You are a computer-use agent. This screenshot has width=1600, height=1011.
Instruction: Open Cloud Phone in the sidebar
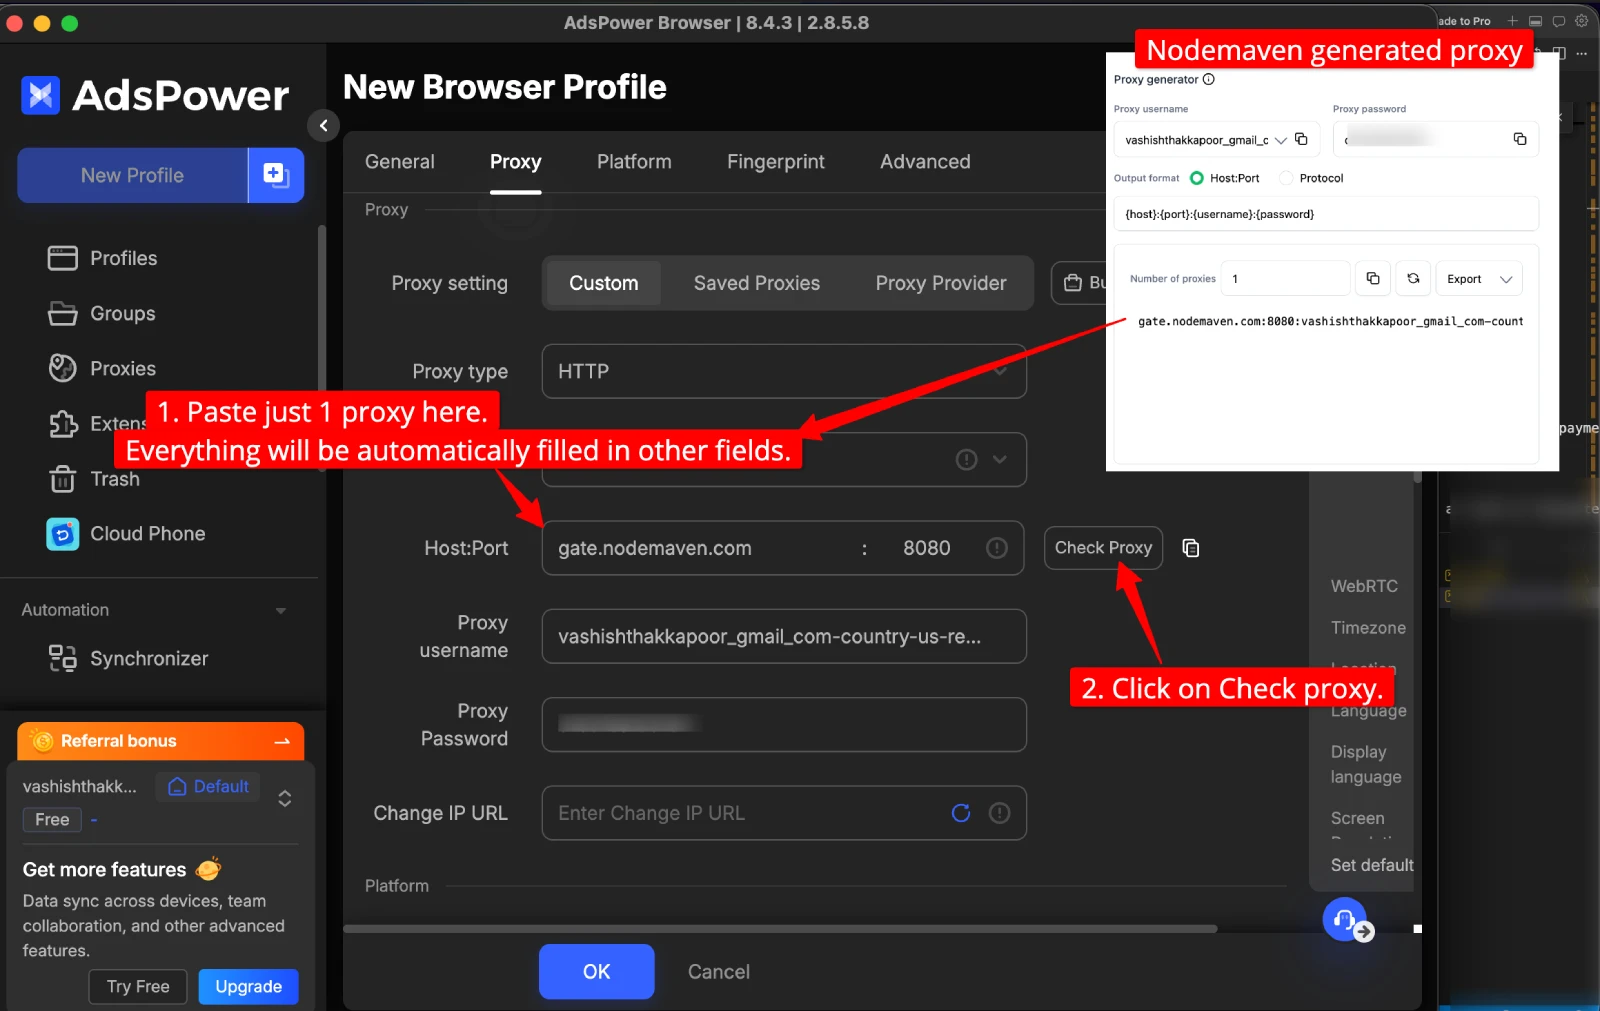(126, 534)
